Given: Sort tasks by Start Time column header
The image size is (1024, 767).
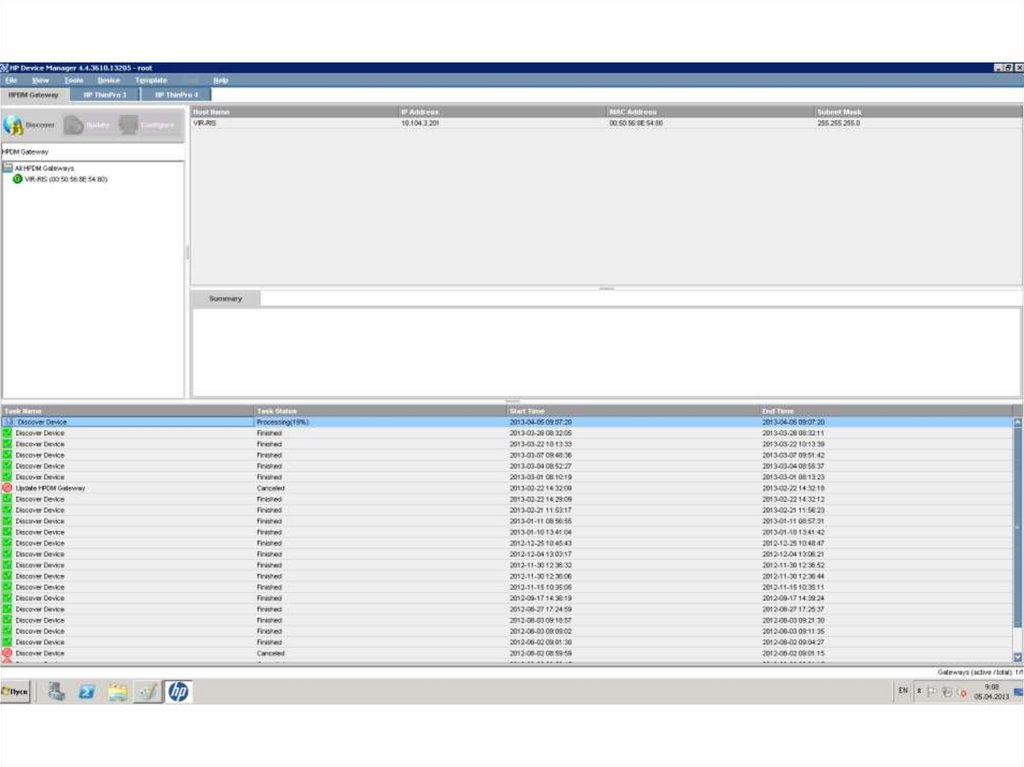Looking at the screenshot, I should point(633,411).
